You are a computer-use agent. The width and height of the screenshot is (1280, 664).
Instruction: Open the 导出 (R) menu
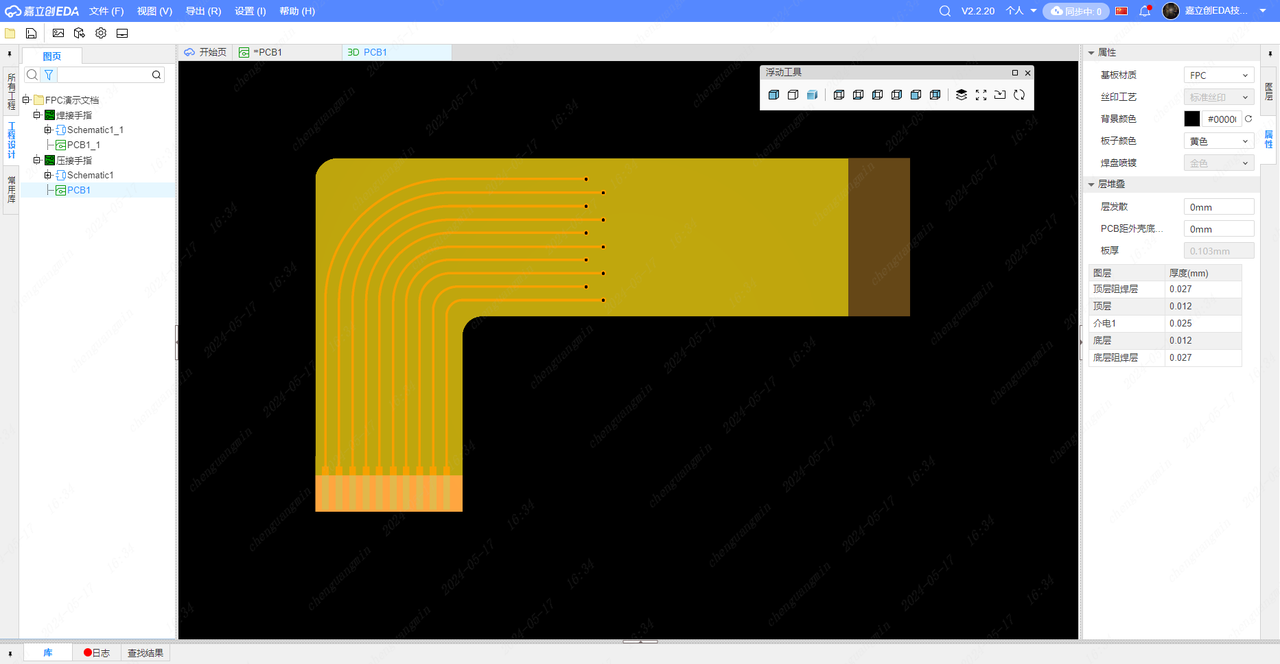(x=203, y=11)
